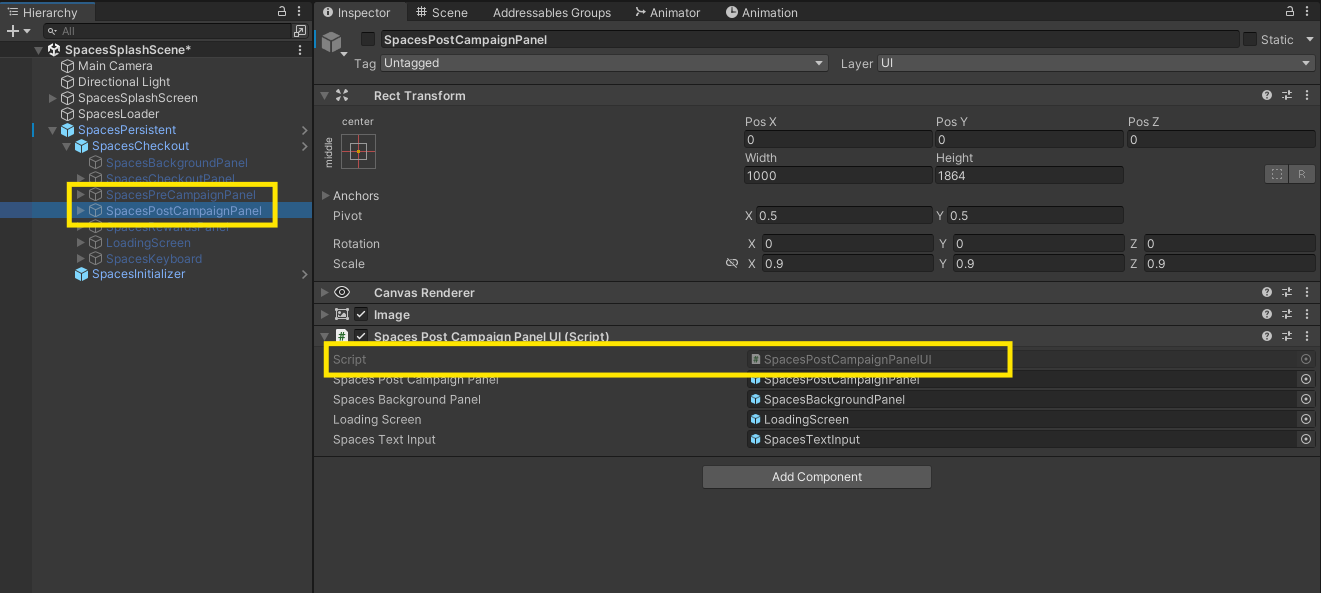Image resolution: width=1321 pixels, height=593 pixels.
Task: Expand SpacesPreCampaignPanel in the Hierarchy
Action: pyautogui.click(x=81, y=195)
